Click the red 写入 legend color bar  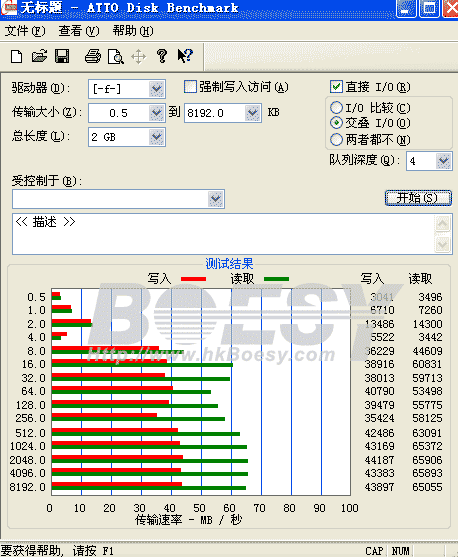tap(193, 279)
